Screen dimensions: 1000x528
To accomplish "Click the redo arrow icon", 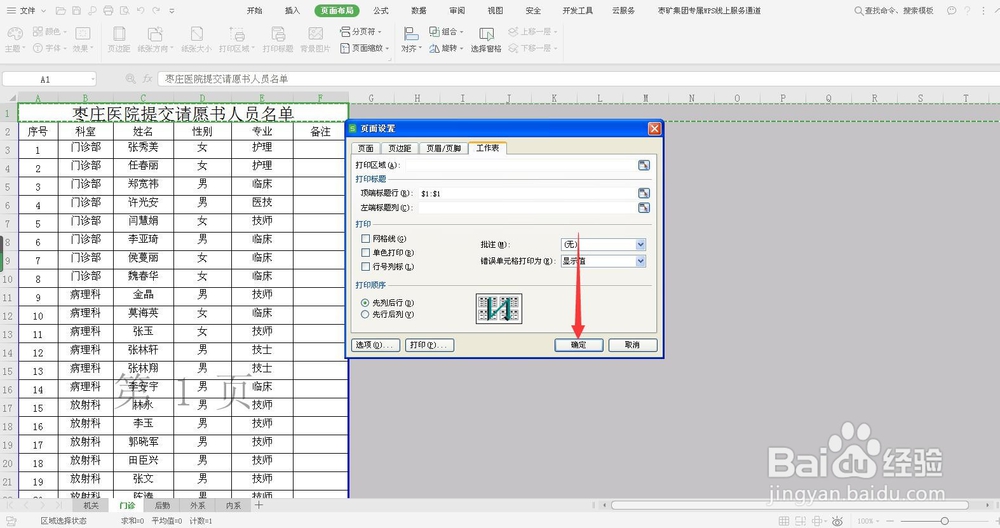I will coord(156,11).
